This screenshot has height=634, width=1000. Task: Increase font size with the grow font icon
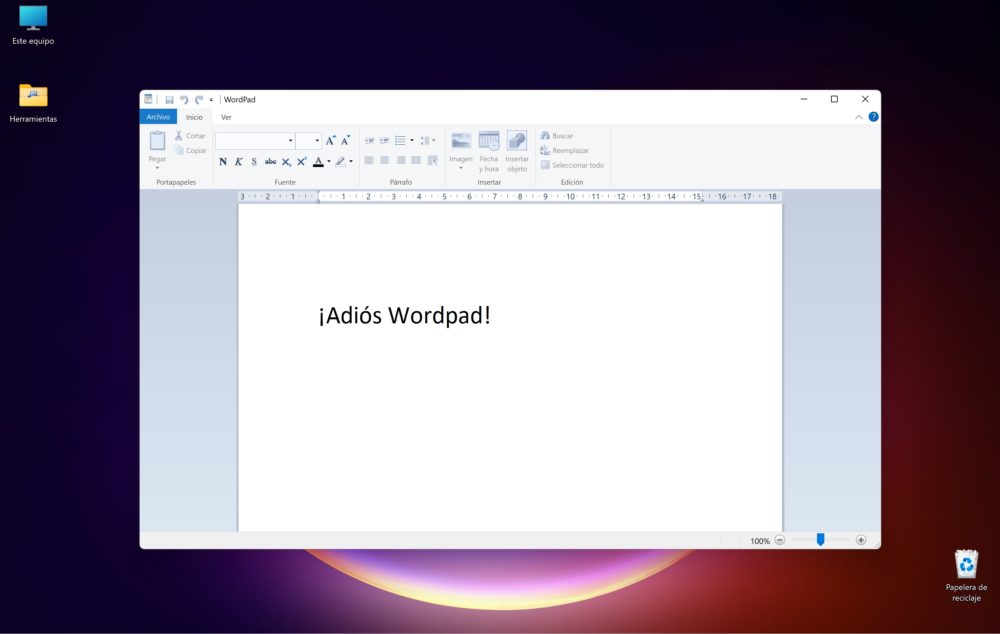330,140
